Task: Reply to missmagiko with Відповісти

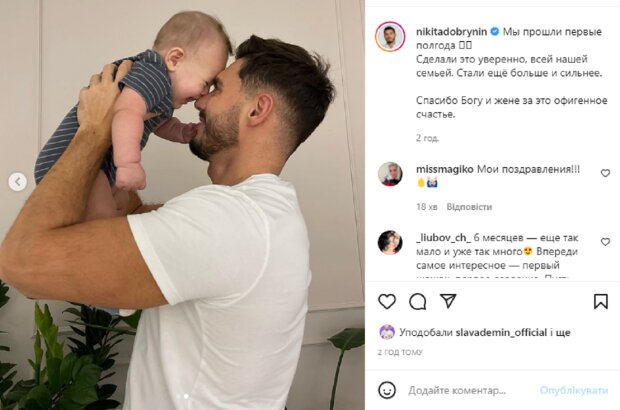Action: (x=469, y=207)
